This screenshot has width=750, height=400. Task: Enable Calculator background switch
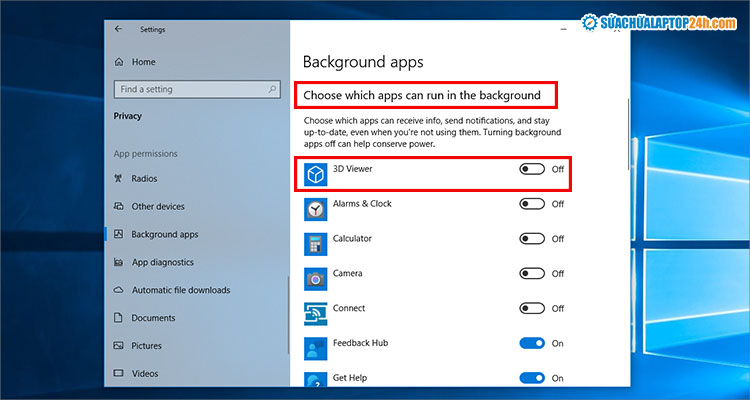532,239
